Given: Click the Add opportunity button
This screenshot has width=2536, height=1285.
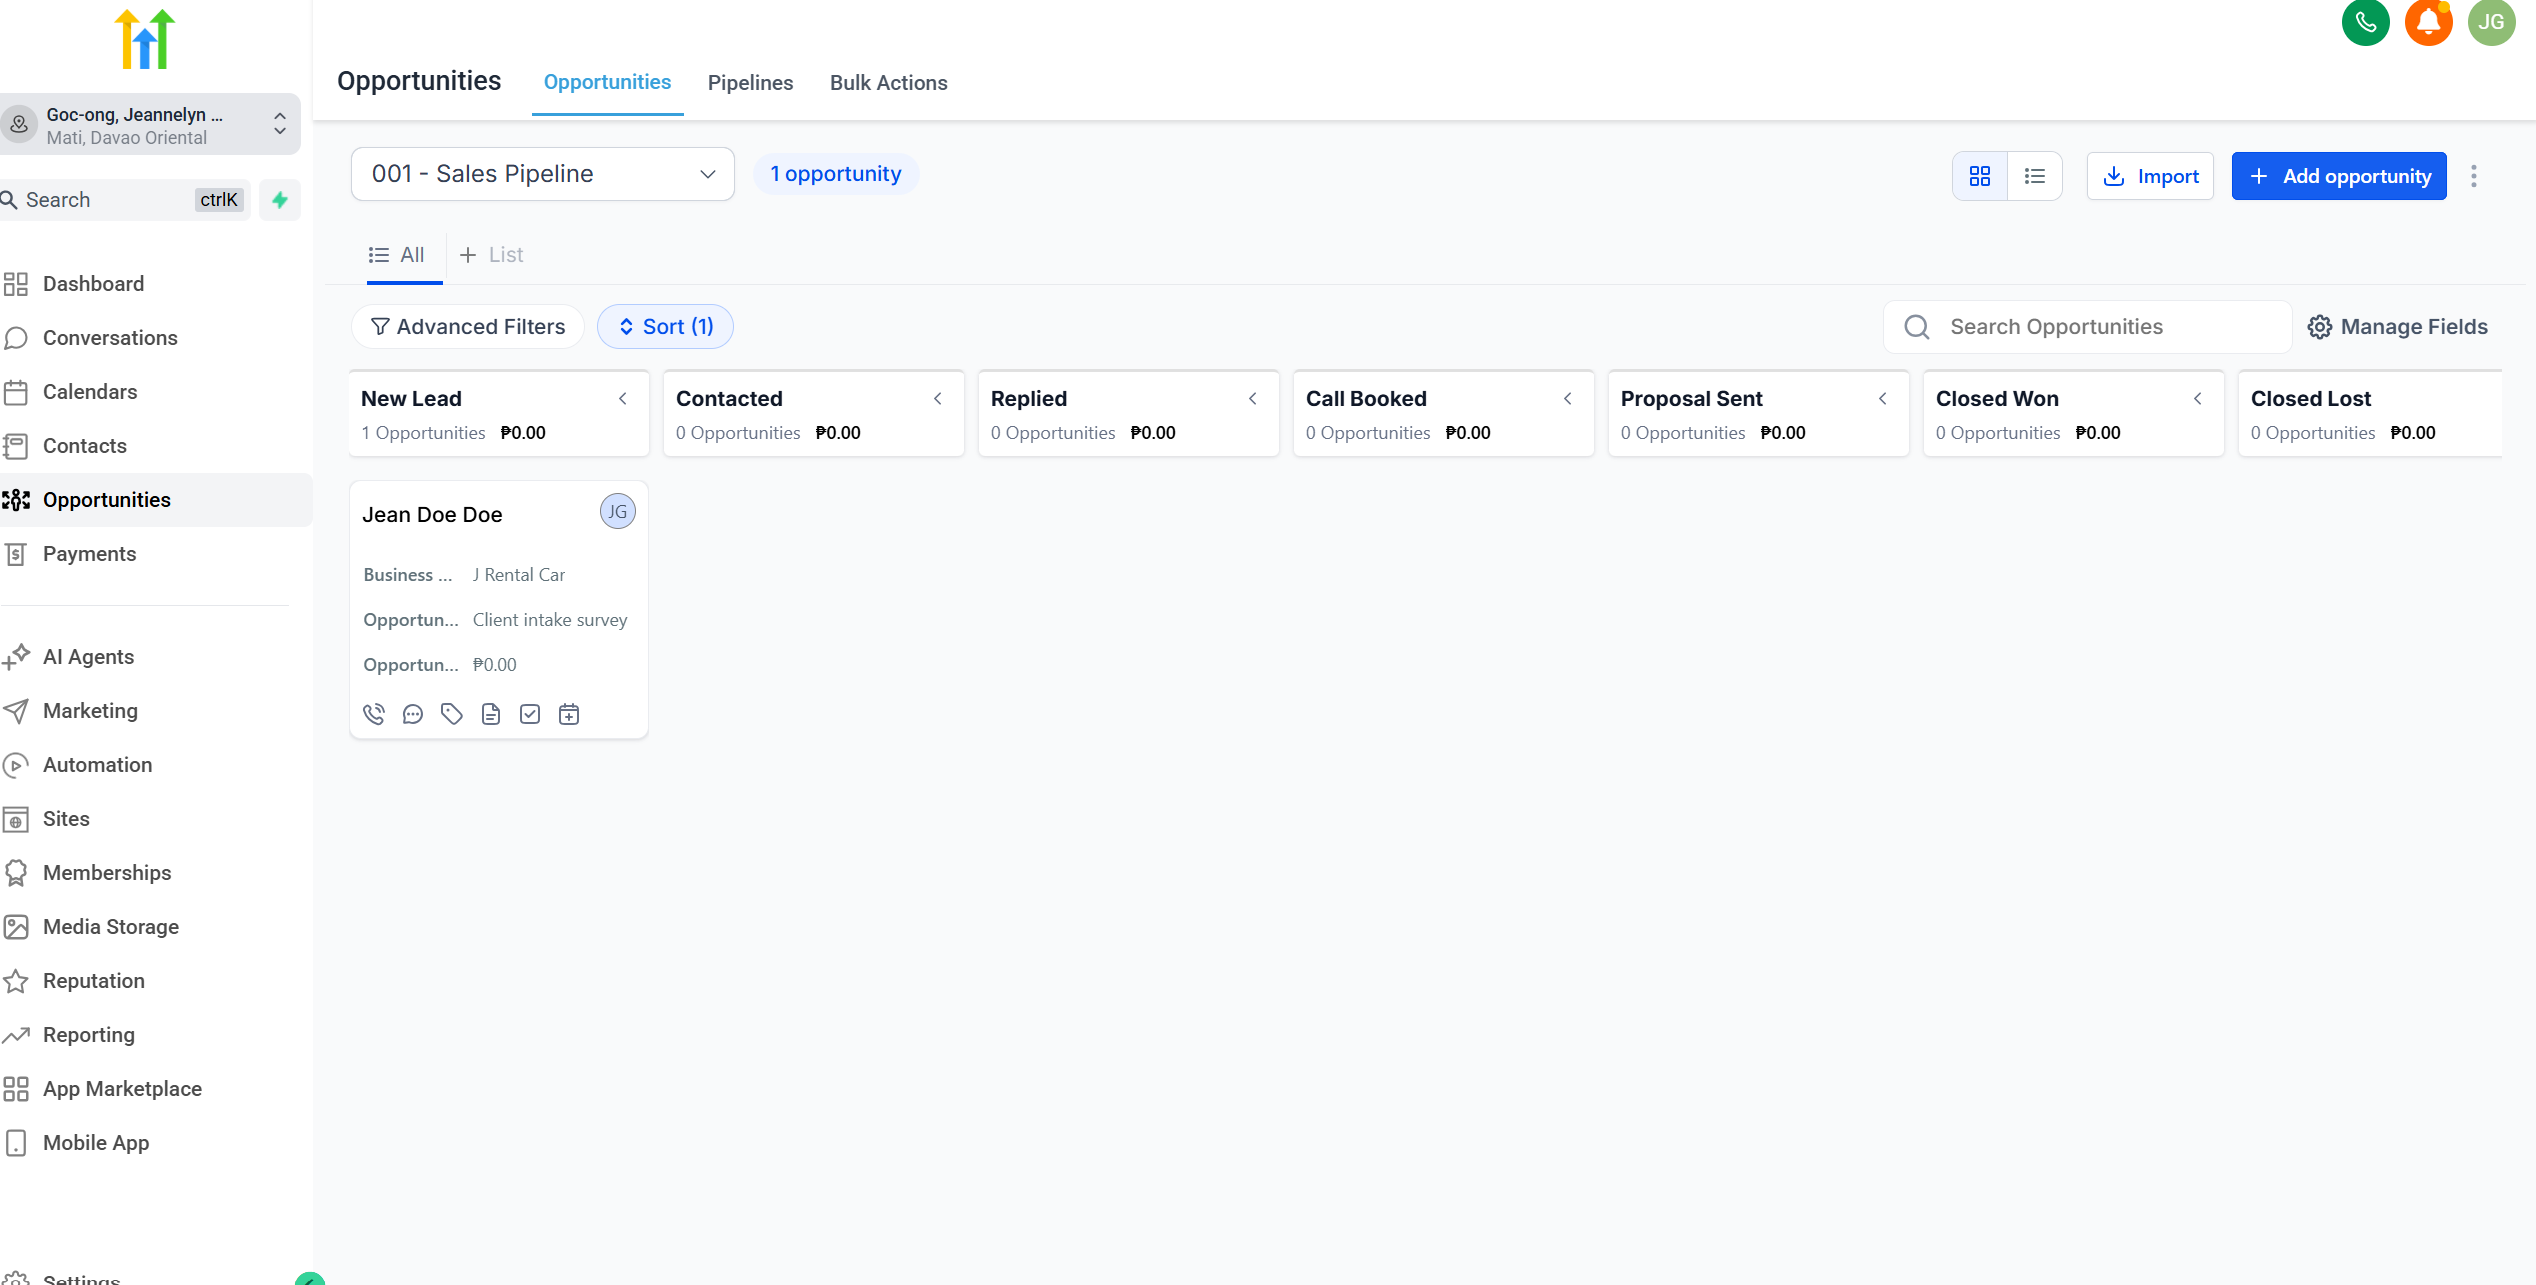Looking at the screenshot, I should coord(2339,176).
